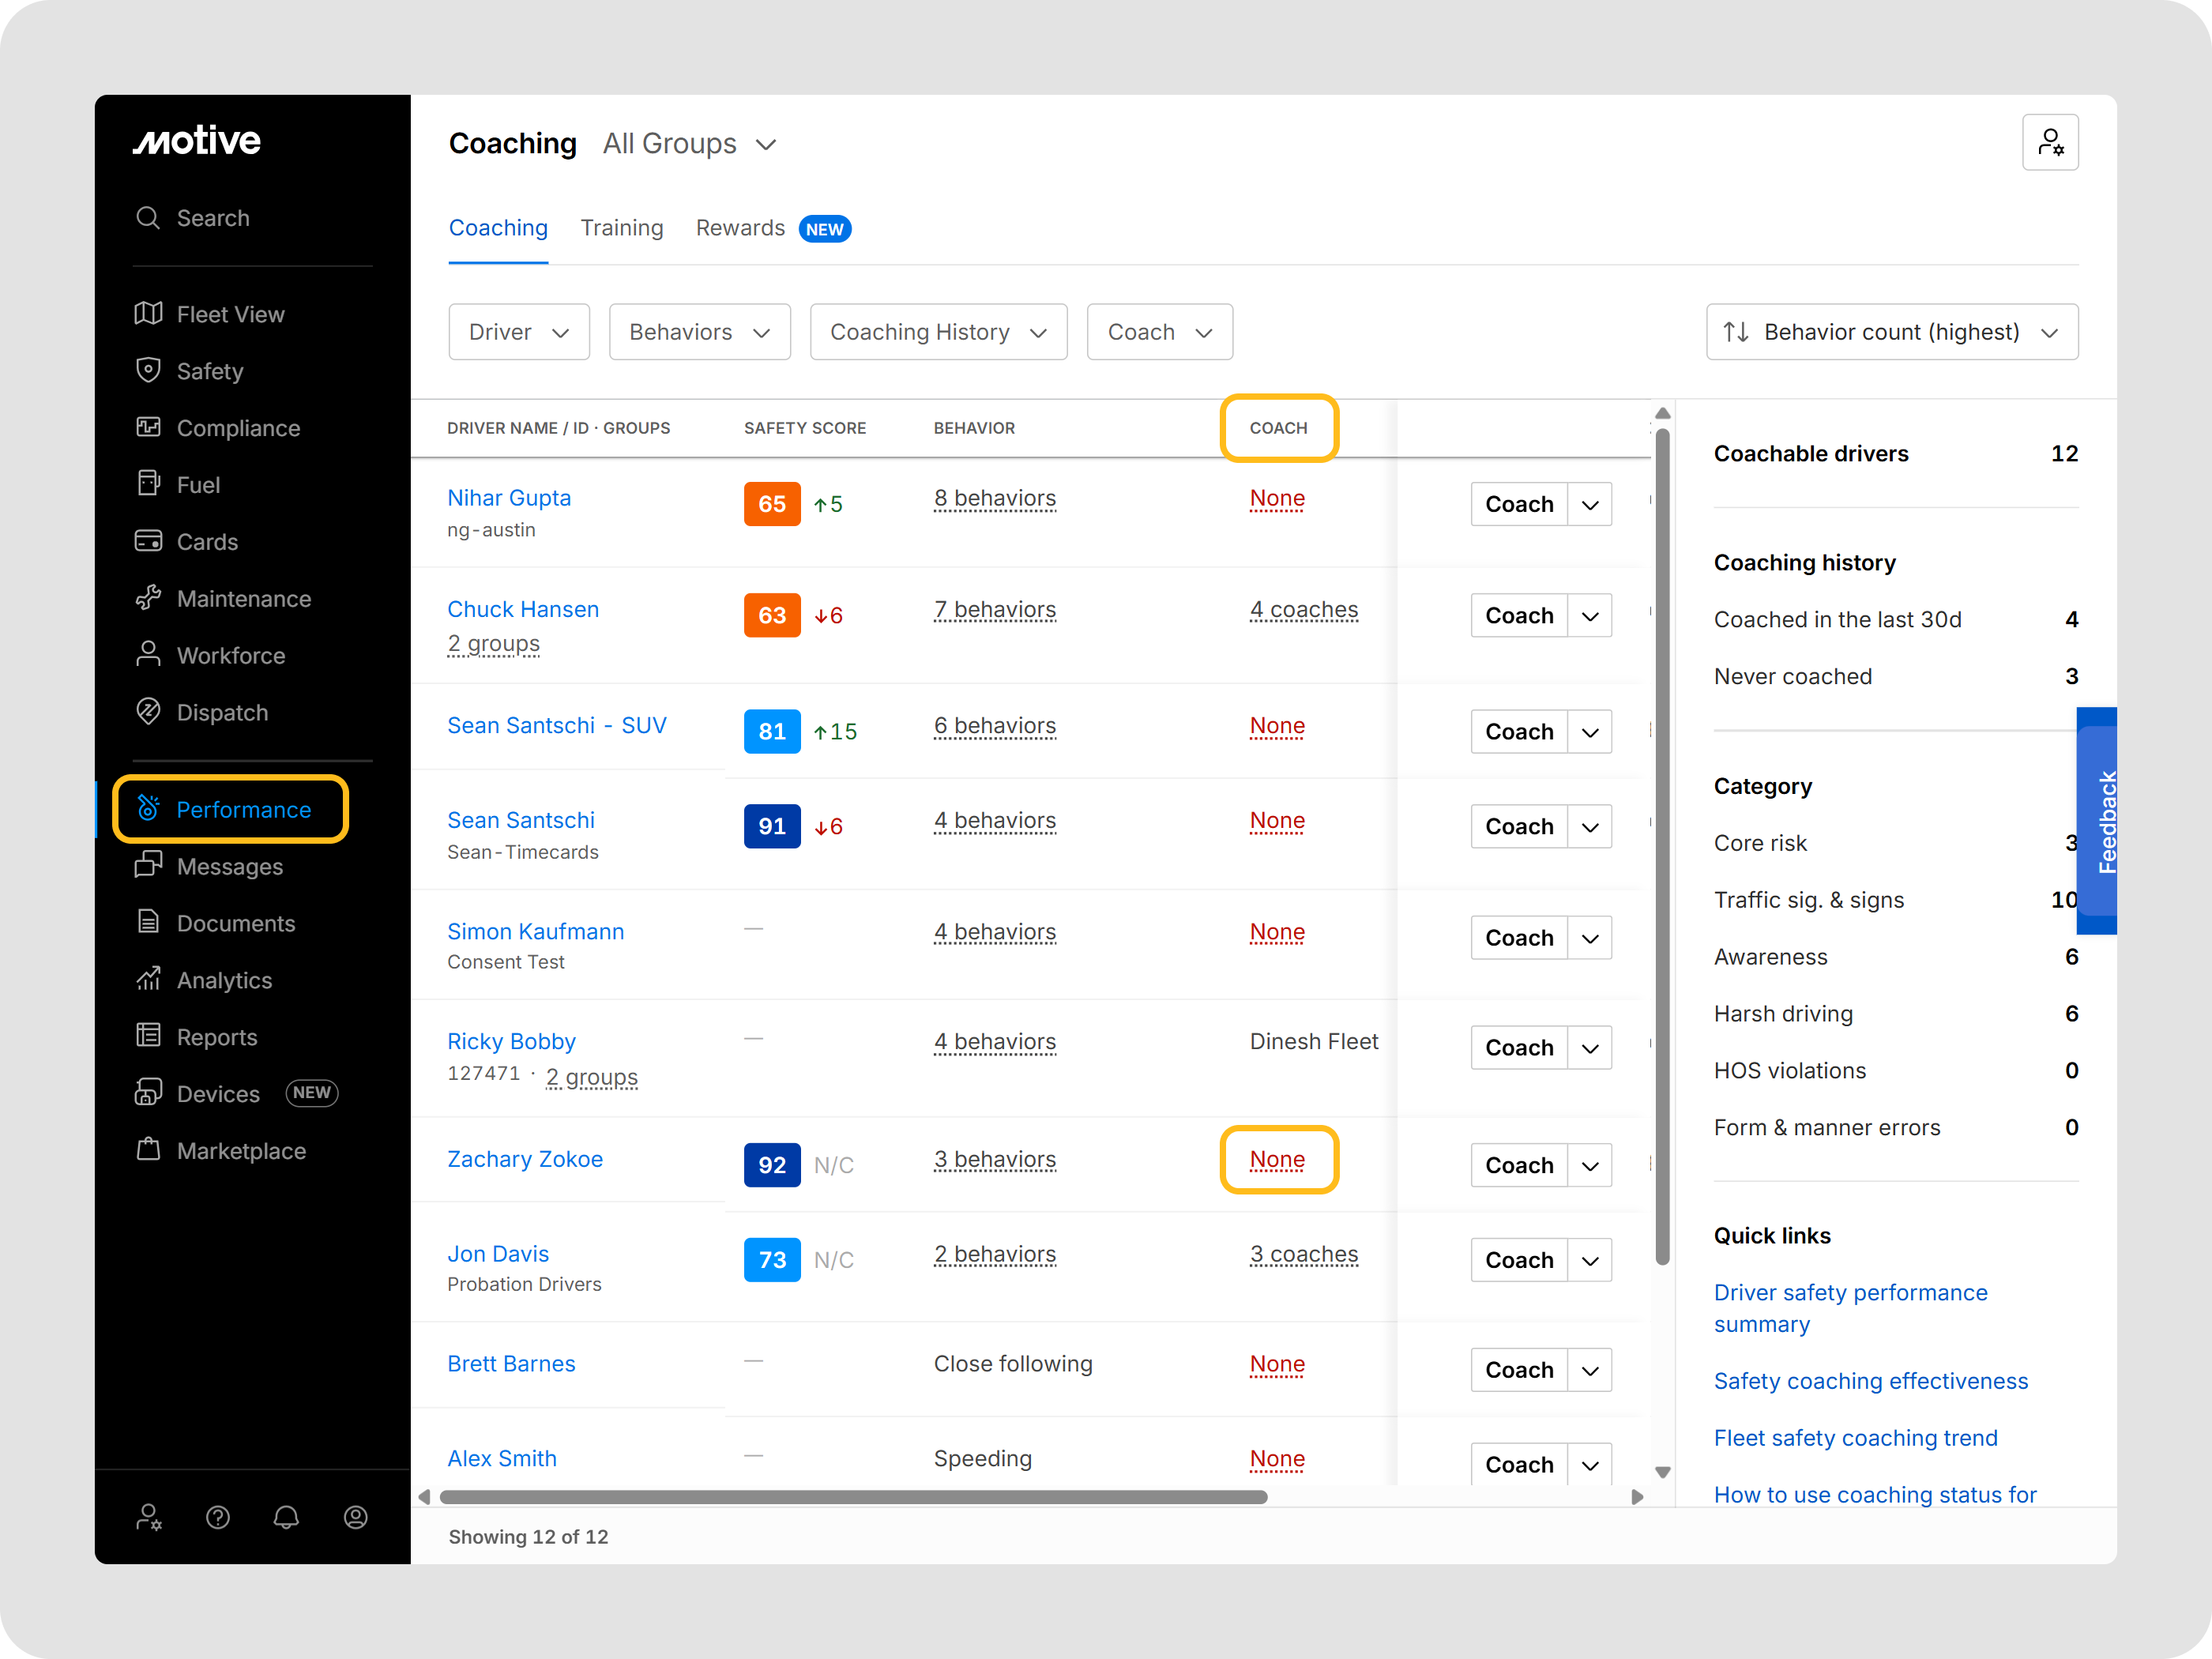Open the Maintenance wrench icon
Image resolution: width=2212 pixels, height=1659 pixels.
pos(148,598)
